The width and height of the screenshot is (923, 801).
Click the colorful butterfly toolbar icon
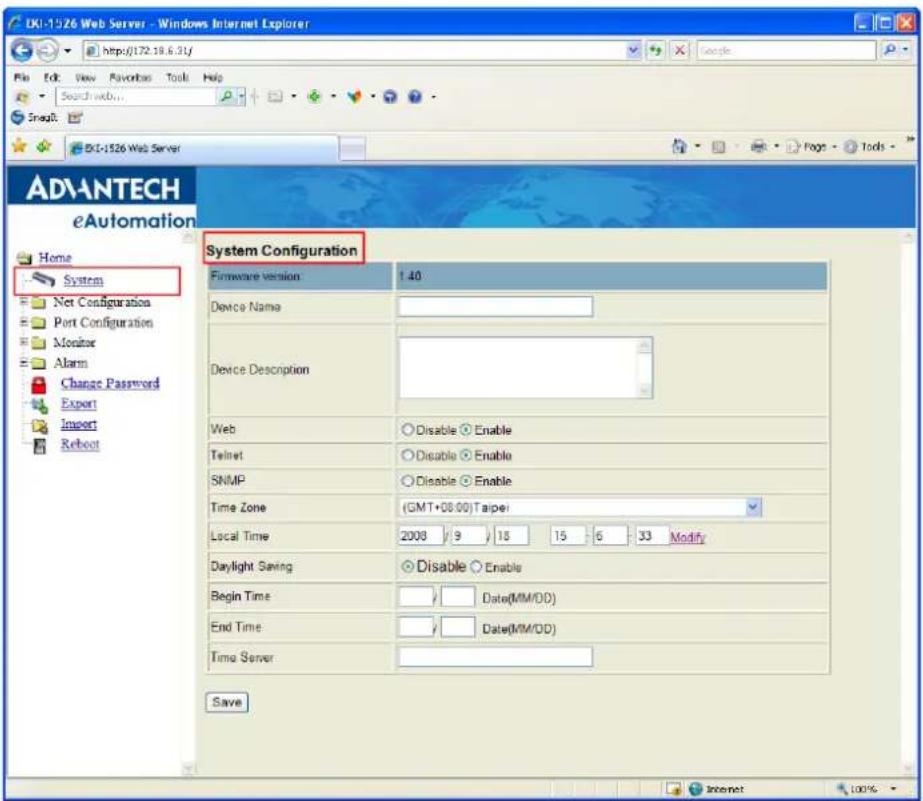(354, 97)
